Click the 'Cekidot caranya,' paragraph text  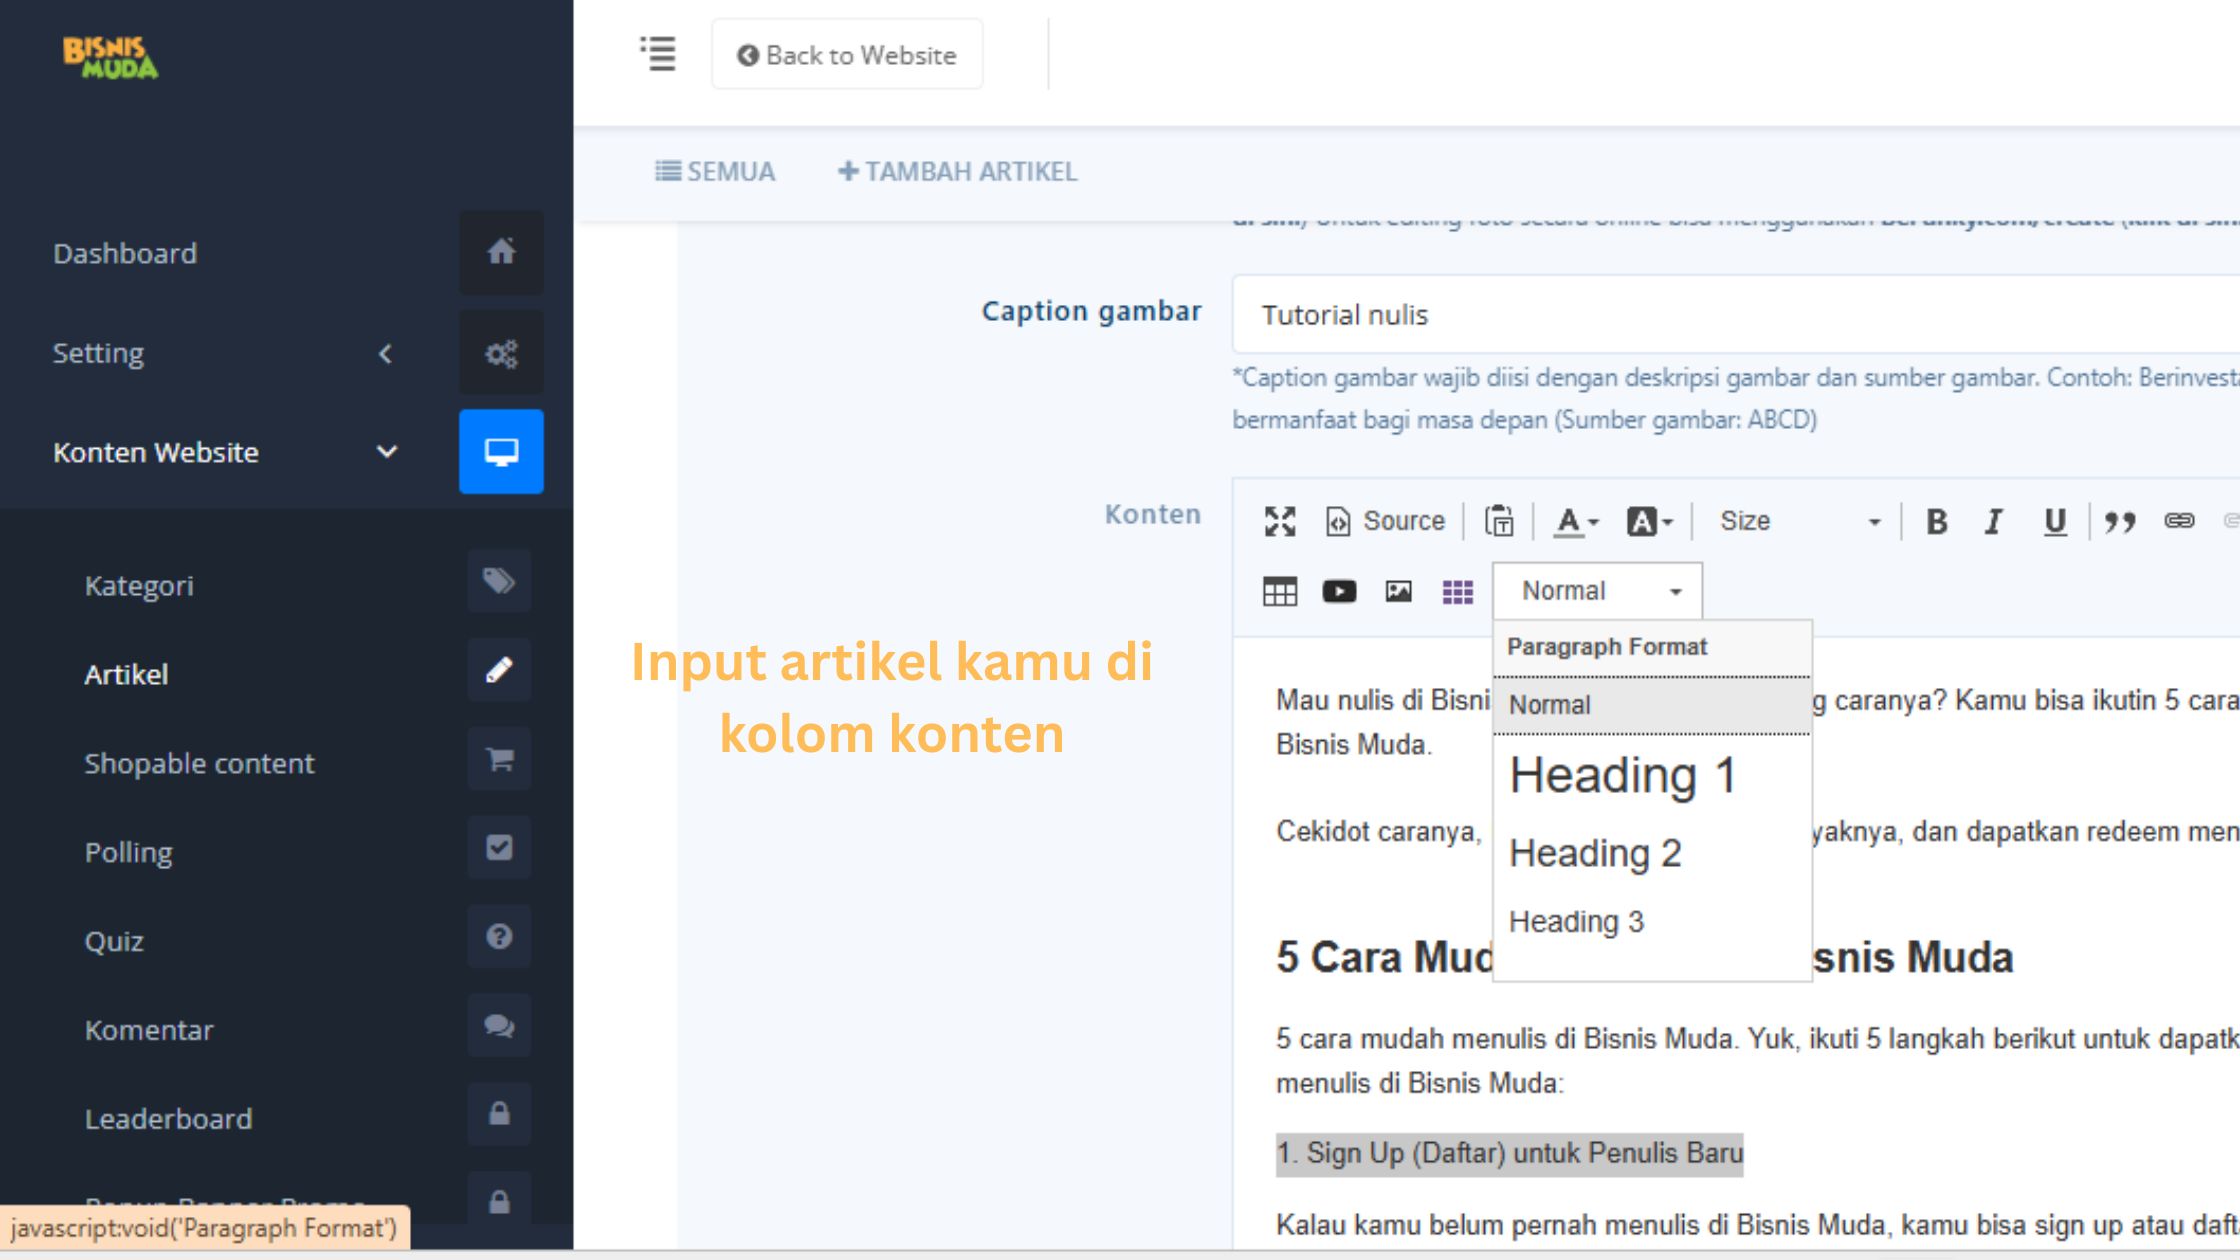(1379, 832)
